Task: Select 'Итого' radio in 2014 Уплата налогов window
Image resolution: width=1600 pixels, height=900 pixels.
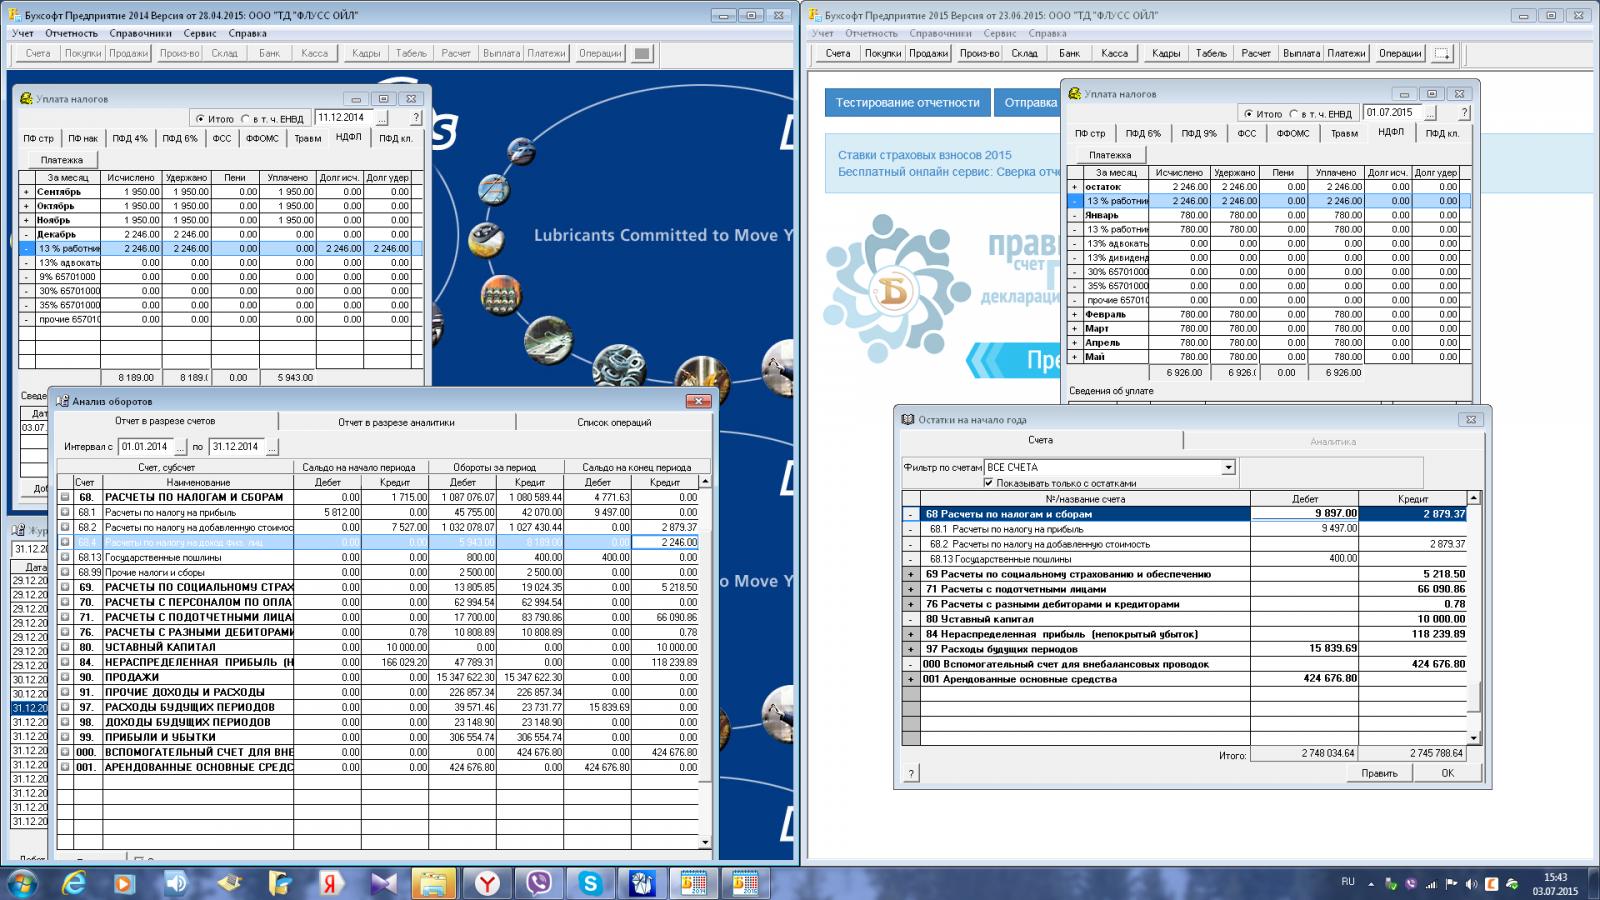Action: point(200,119)
